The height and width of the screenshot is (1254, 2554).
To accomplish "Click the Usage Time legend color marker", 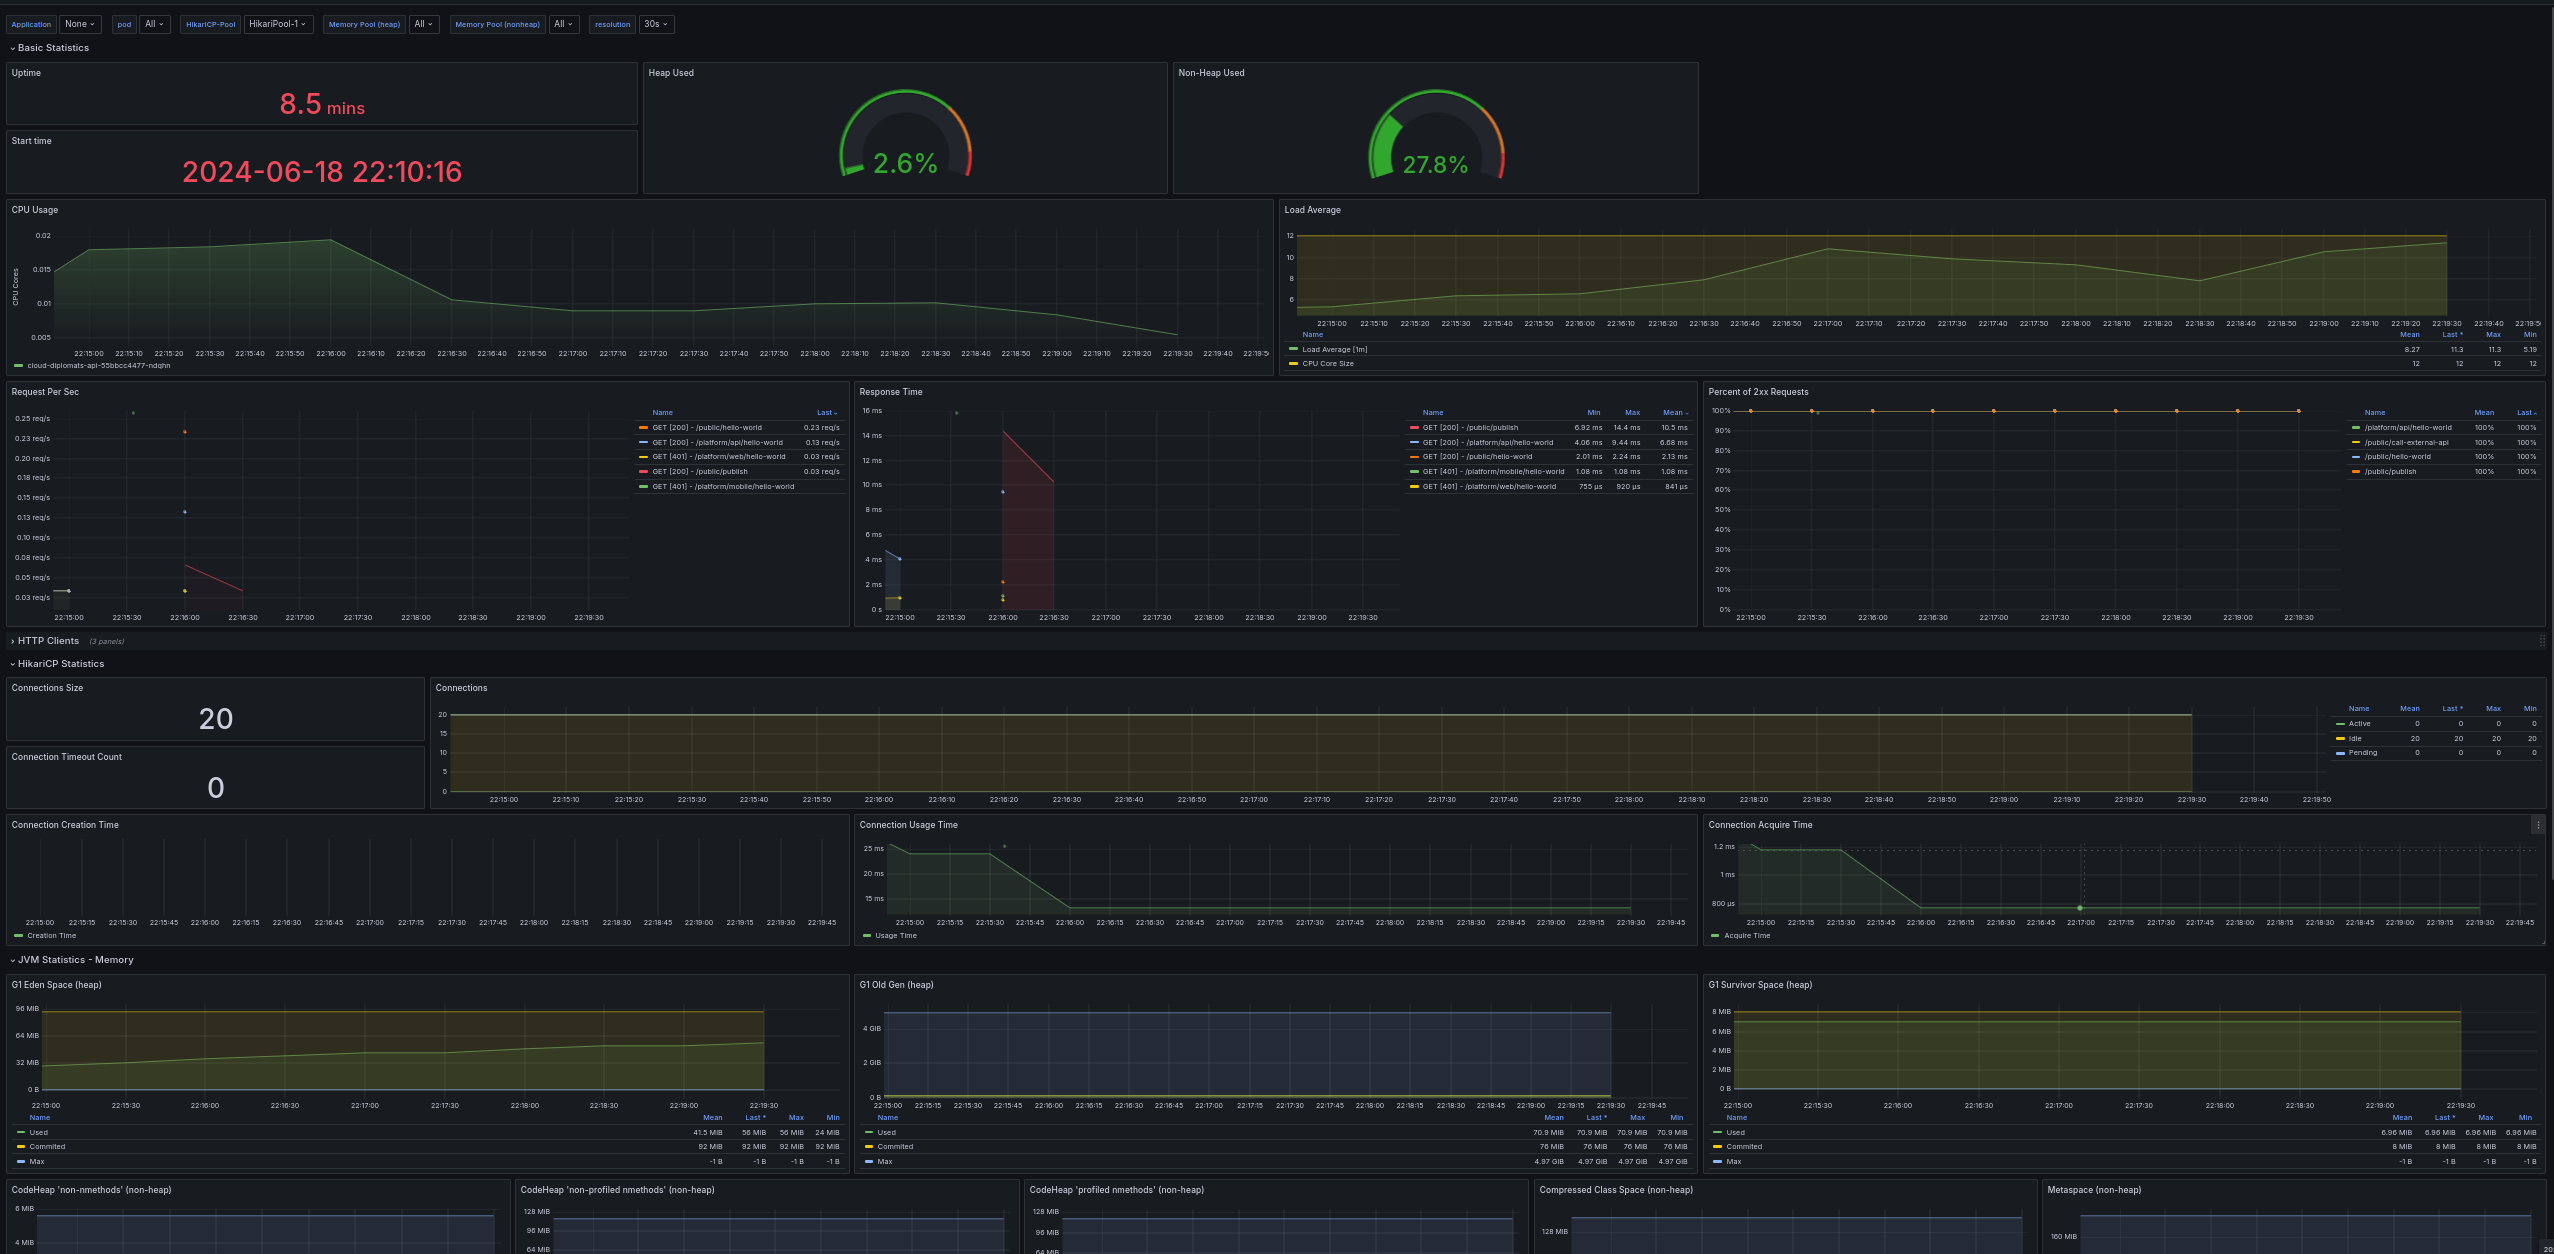I will [x=866, y=936].
